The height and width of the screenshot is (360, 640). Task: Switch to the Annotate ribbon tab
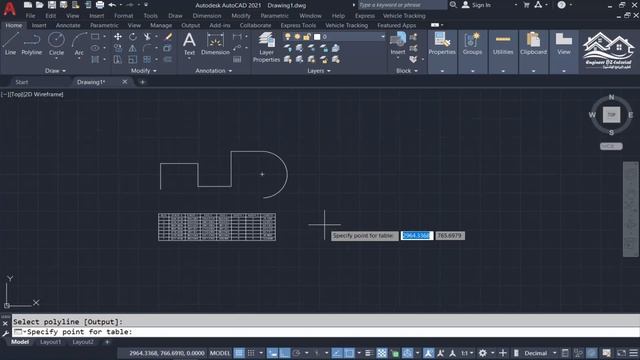(68, 25)
